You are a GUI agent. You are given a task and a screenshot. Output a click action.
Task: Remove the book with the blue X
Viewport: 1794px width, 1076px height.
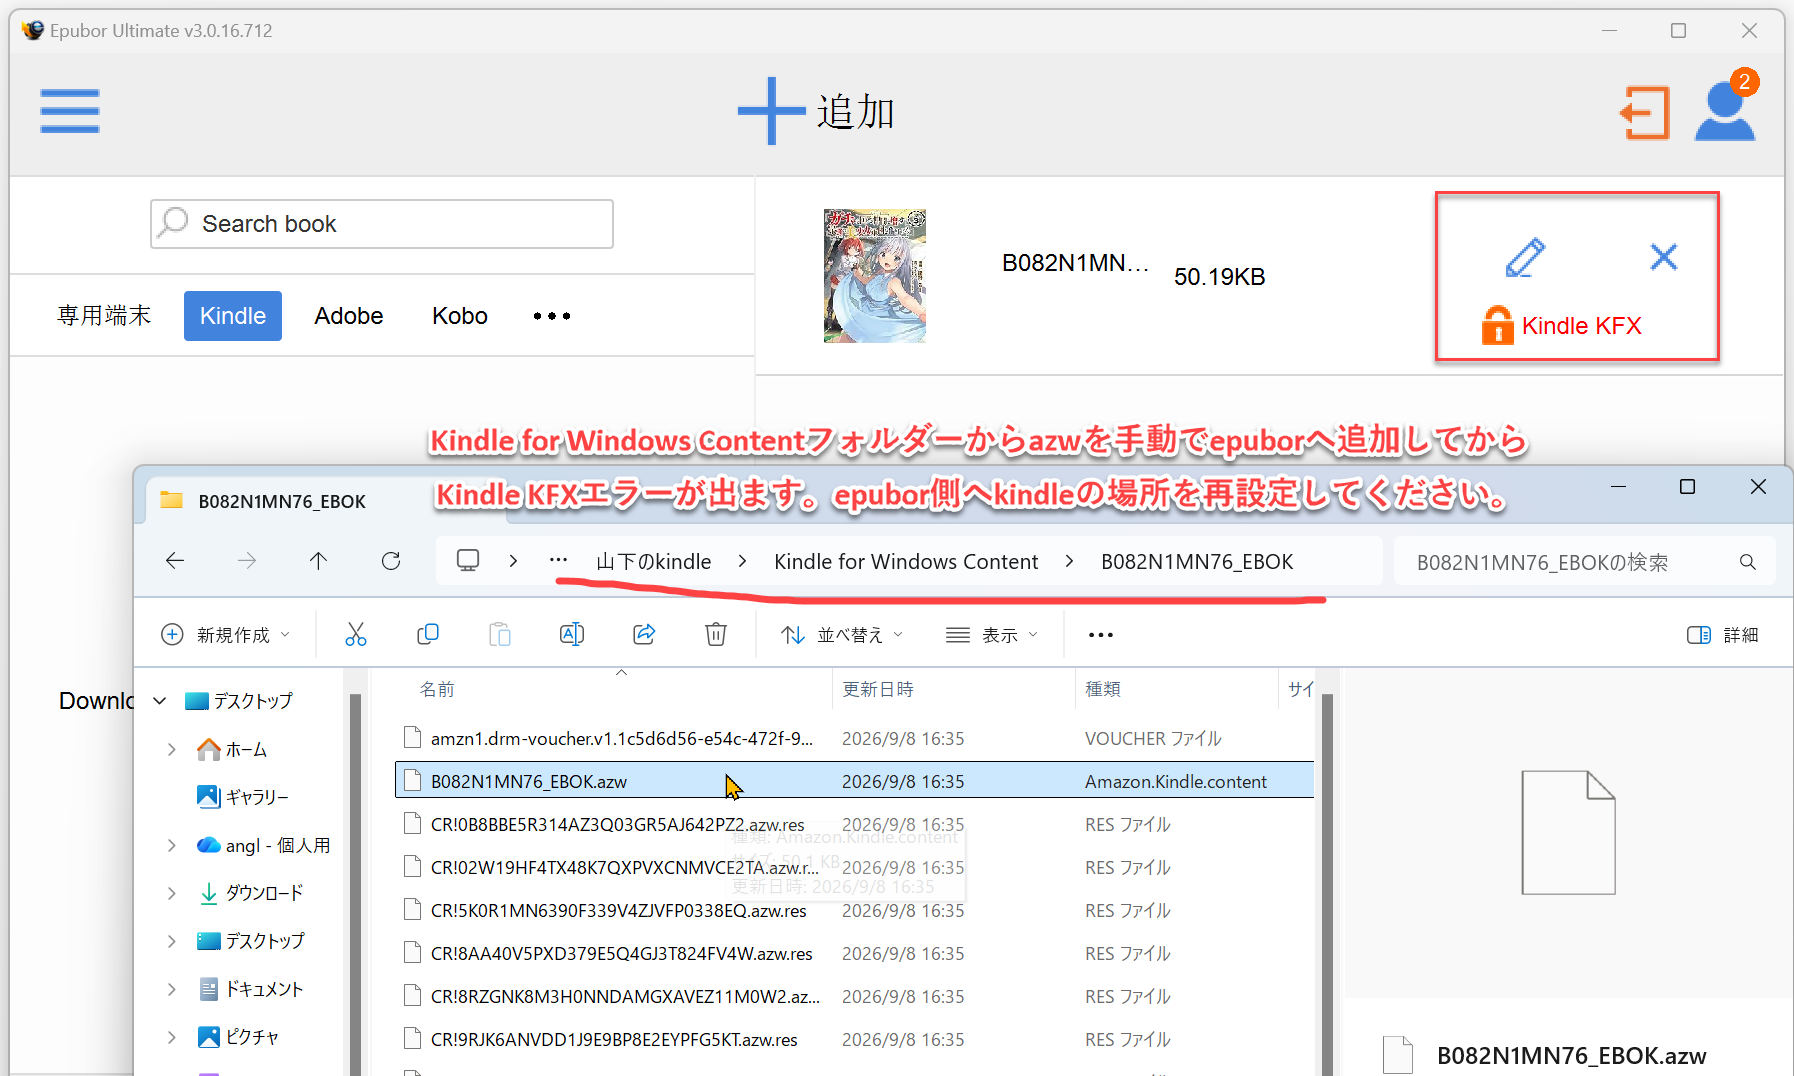coord(1664,257)
